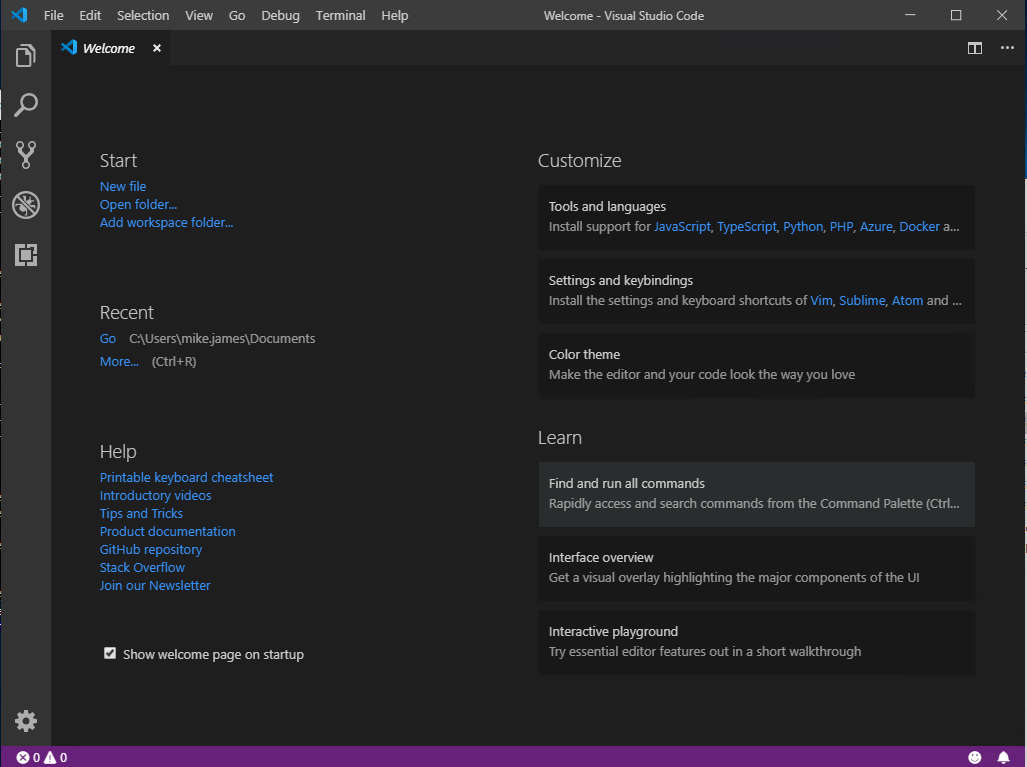Open the Selection menu

point(143,15)
